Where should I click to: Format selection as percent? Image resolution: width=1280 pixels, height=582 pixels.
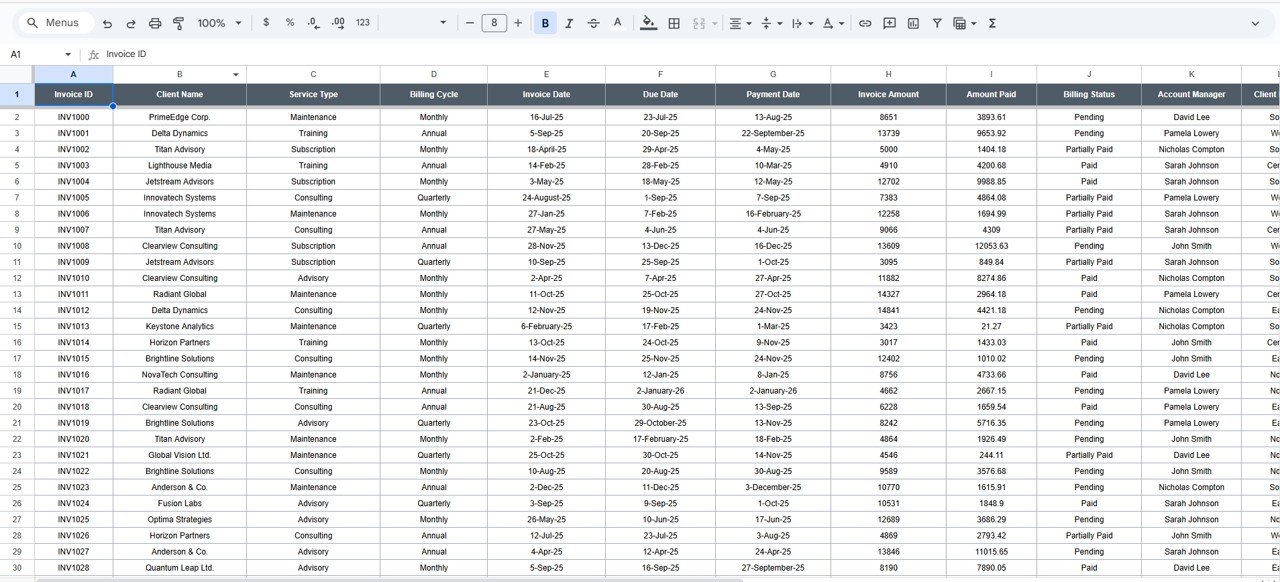[x=290, y=21]
